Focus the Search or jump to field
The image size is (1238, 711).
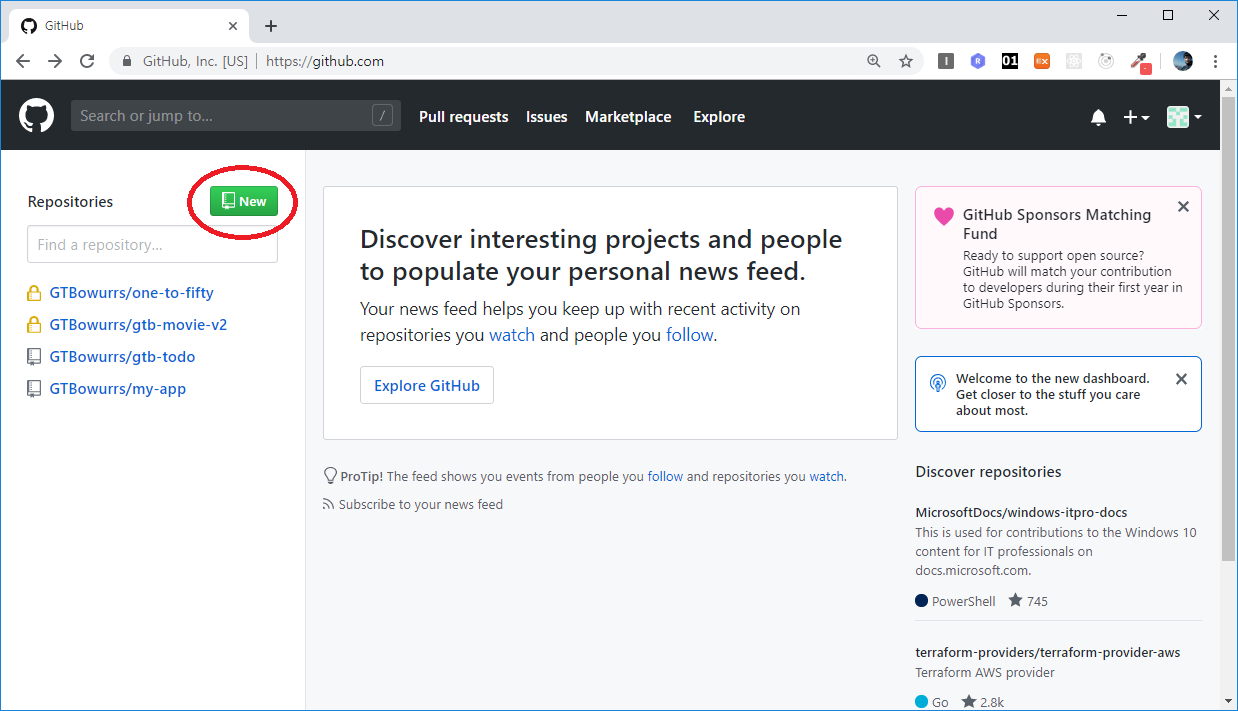(x=236, y=116)
